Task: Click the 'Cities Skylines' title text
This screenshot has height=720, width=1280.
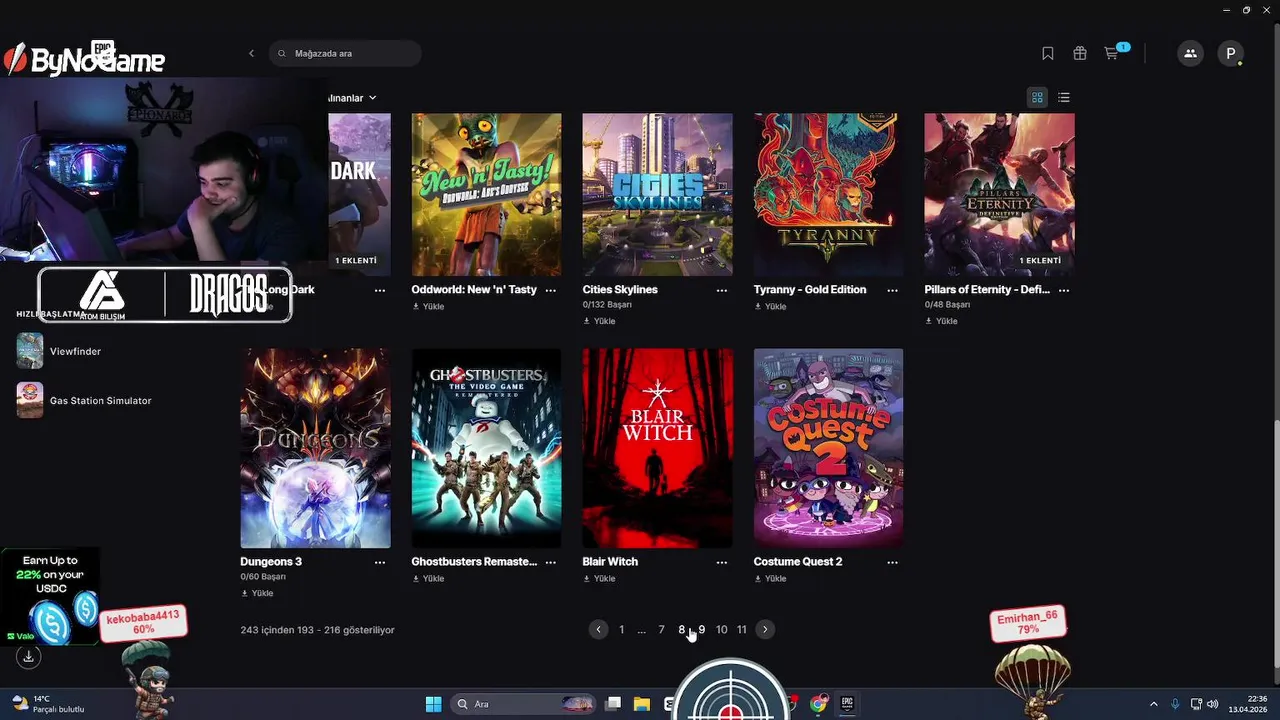Action: click(x=620, y=290)
